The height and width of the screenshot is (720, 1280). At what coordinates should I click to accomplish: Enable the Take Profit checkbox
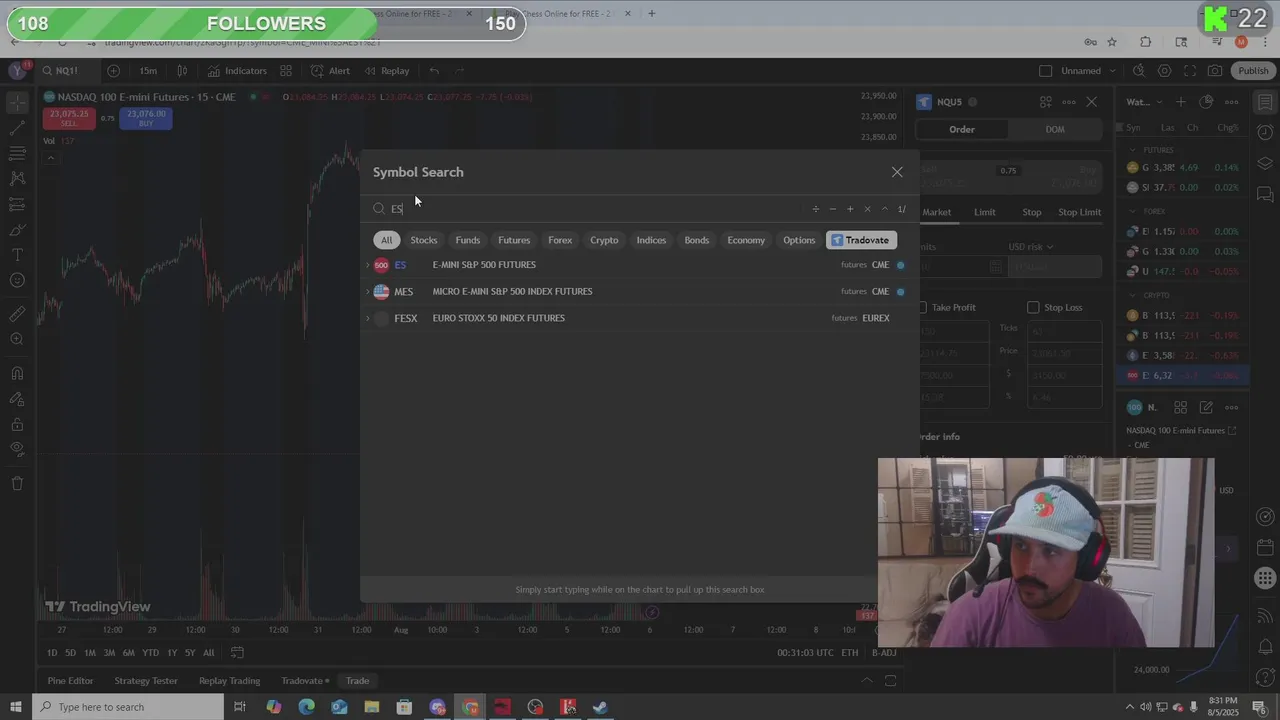coord(922,307)
